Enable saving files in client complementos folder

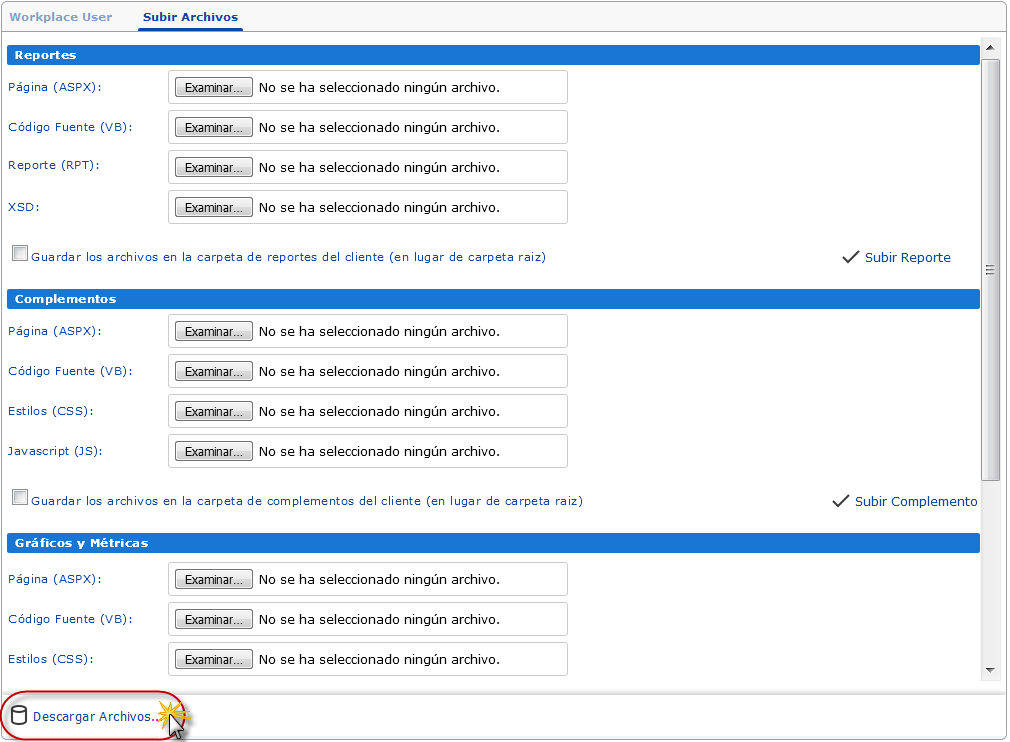pos(20,497)
